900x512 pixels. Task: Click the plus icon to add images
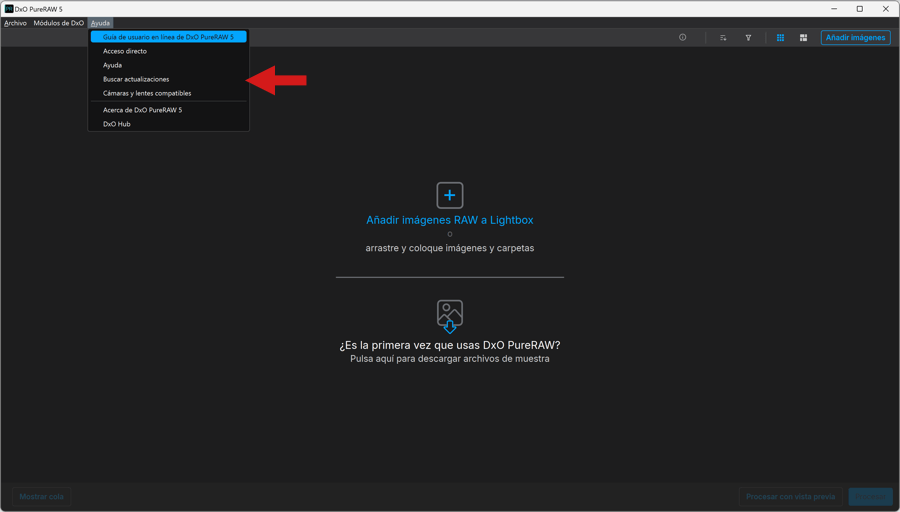tap(449, 195)
